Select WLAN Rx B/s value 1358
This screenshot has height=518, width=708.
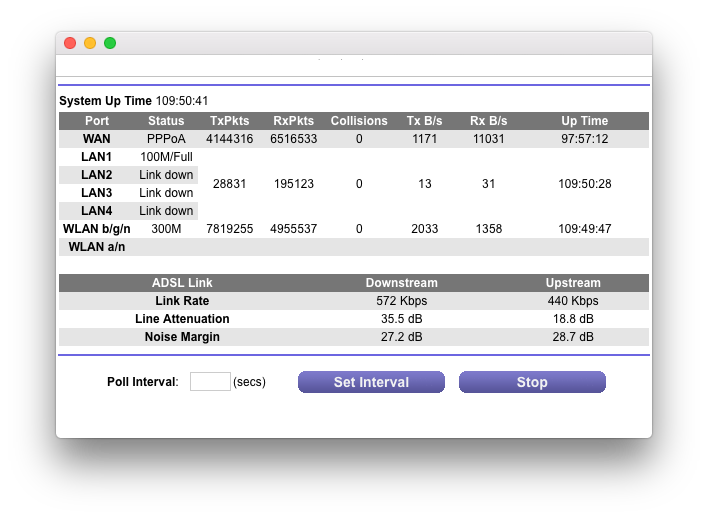[x=489, y=229]
